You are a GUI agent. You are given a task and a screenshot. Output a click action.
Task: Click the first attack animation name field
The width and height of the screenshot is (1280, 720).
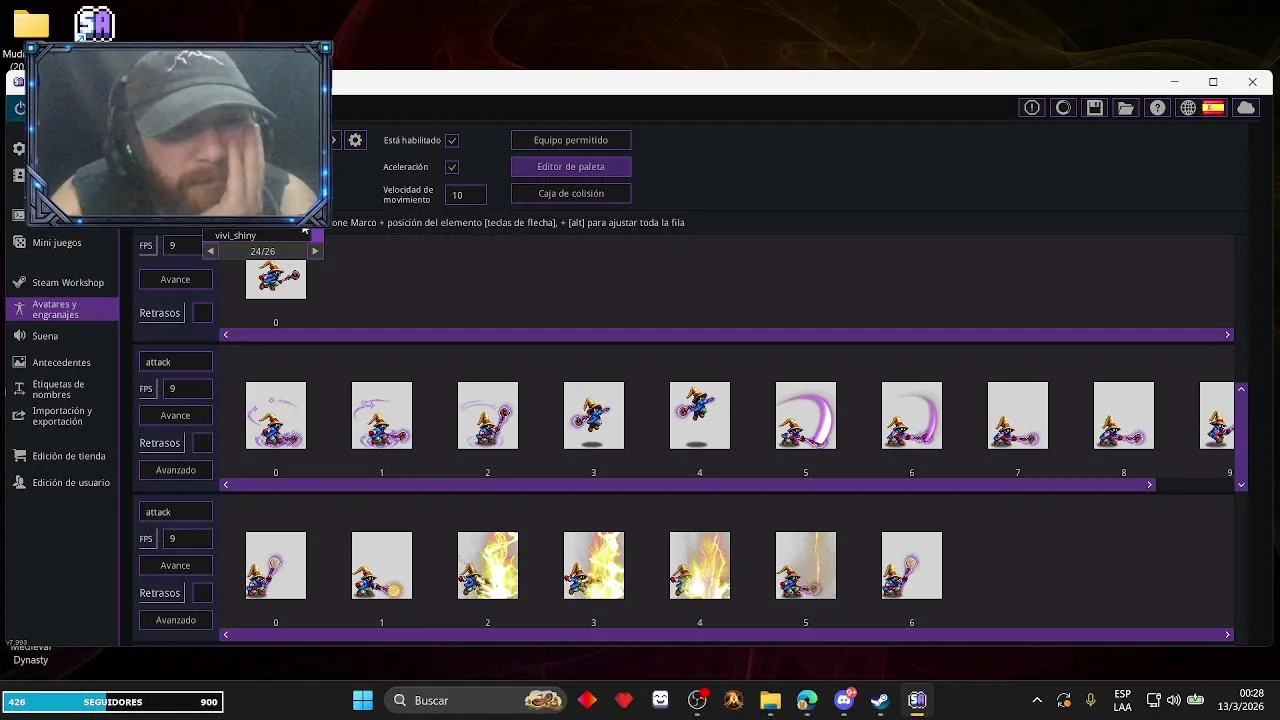pos(175,362)
